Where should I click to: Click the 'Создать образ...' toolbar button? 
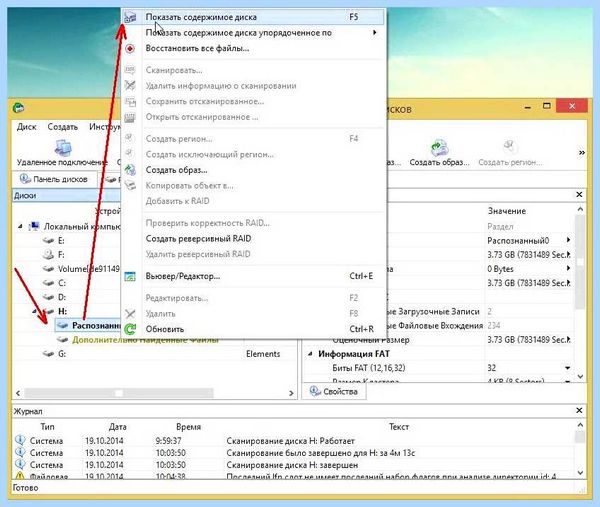tap(439, 153)
